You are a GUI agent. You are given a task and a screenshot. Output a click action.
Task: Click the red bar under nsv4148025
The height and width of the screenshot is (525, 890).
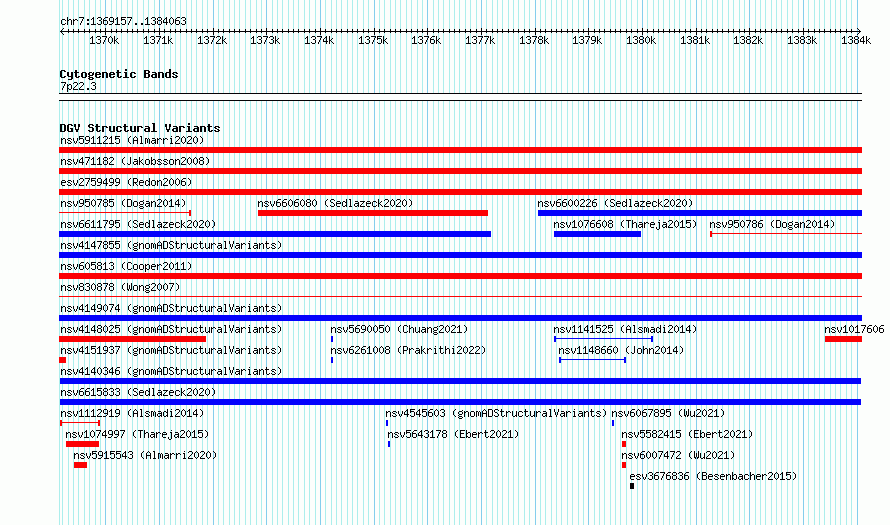tap(132, 339)
